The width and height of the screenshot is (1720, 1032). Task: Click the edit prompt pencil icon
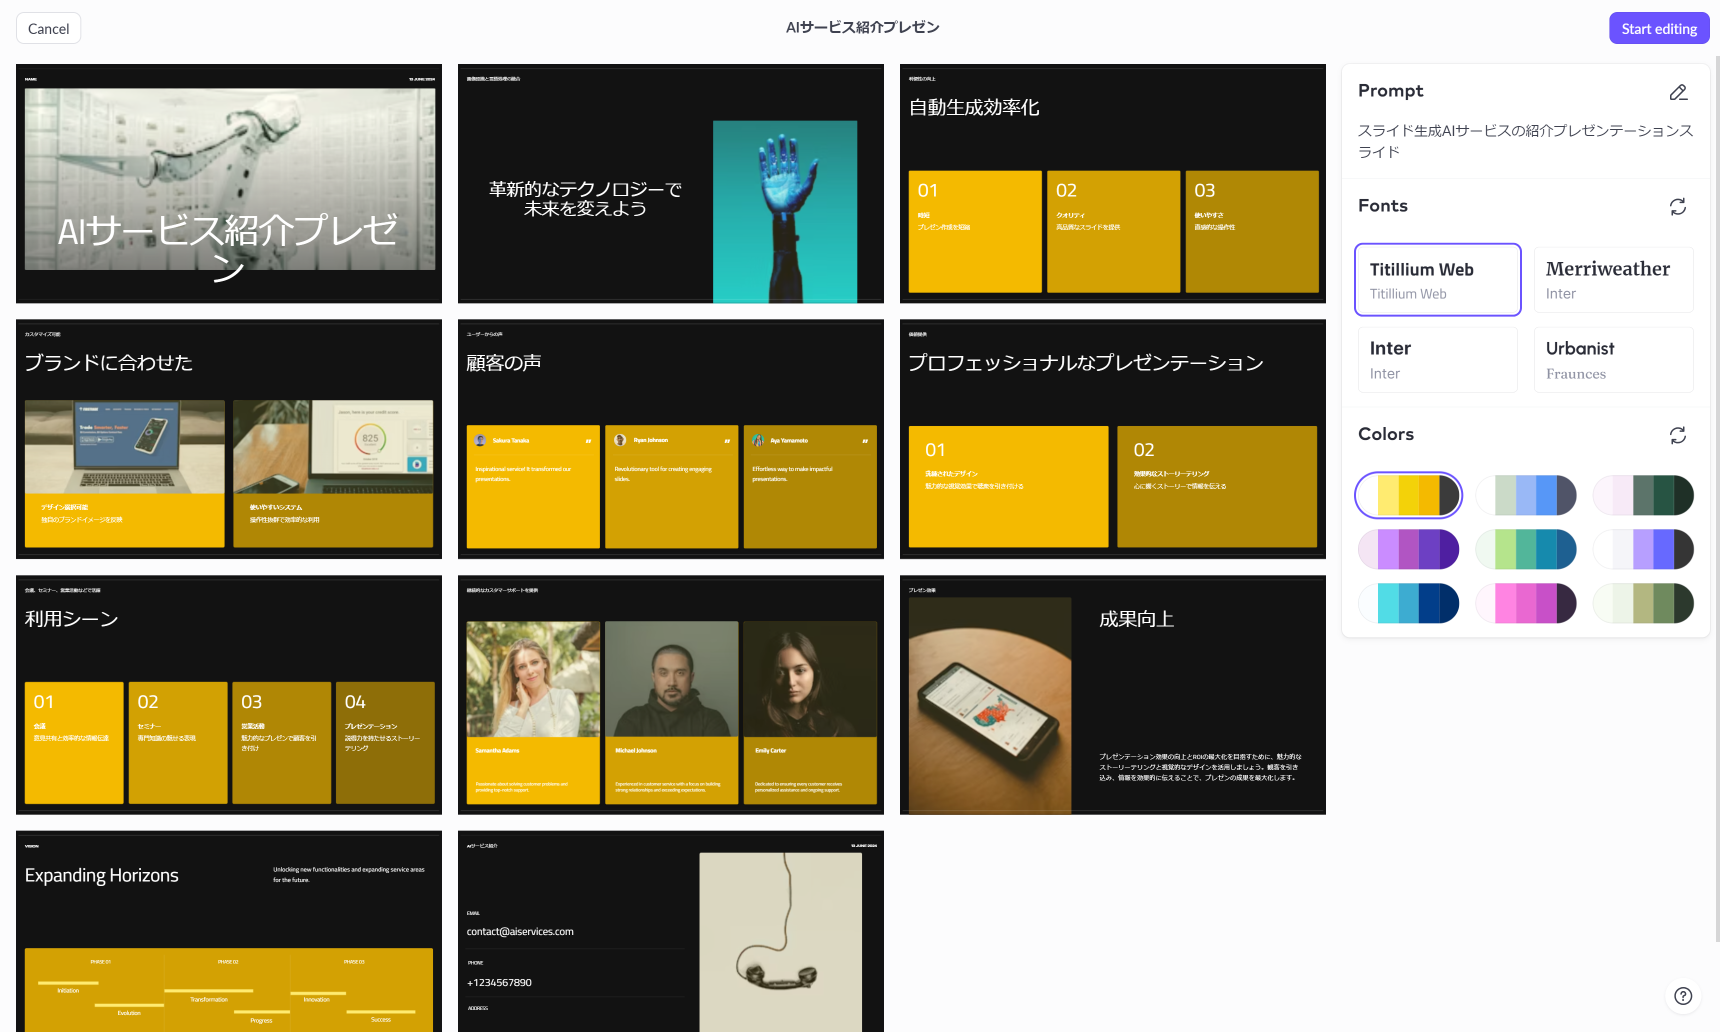pos(1678,92)
